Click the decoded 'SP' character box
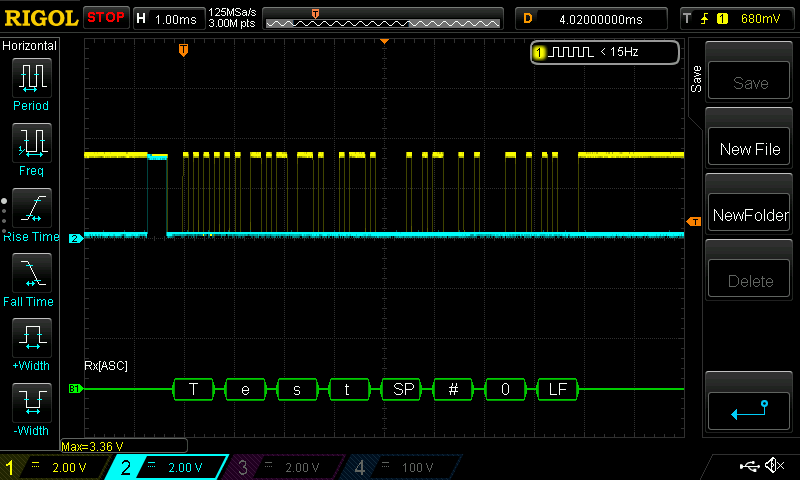The width and height of the screenshot is (800, 480). 401,389
